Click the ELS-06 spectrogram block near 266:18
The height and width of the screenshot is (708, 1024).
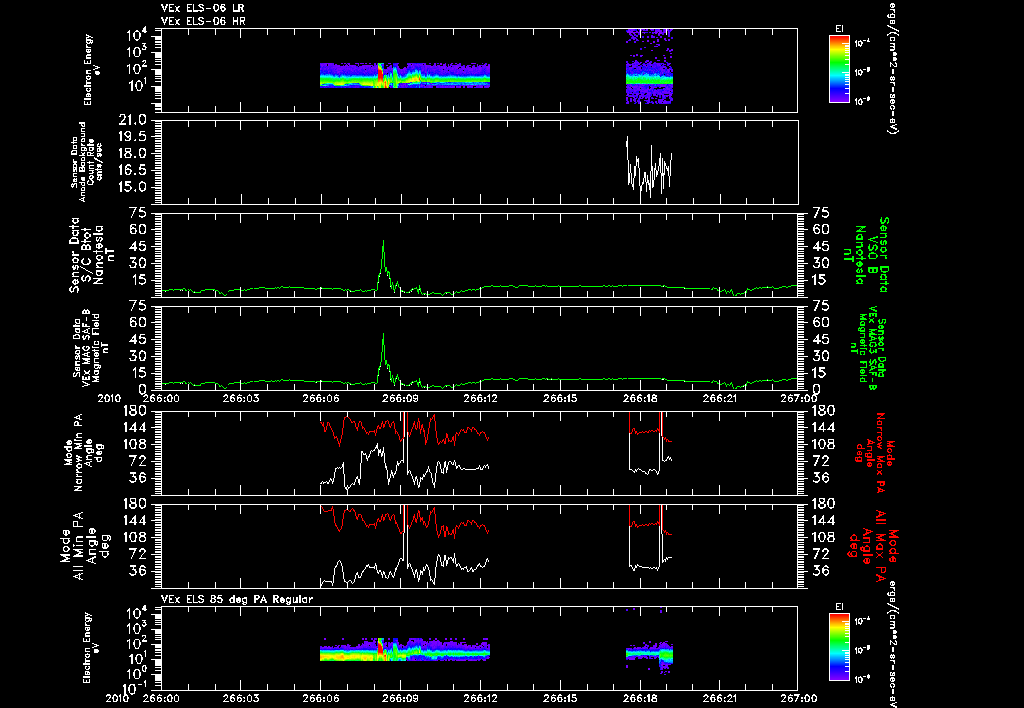(x=649, y=67)
